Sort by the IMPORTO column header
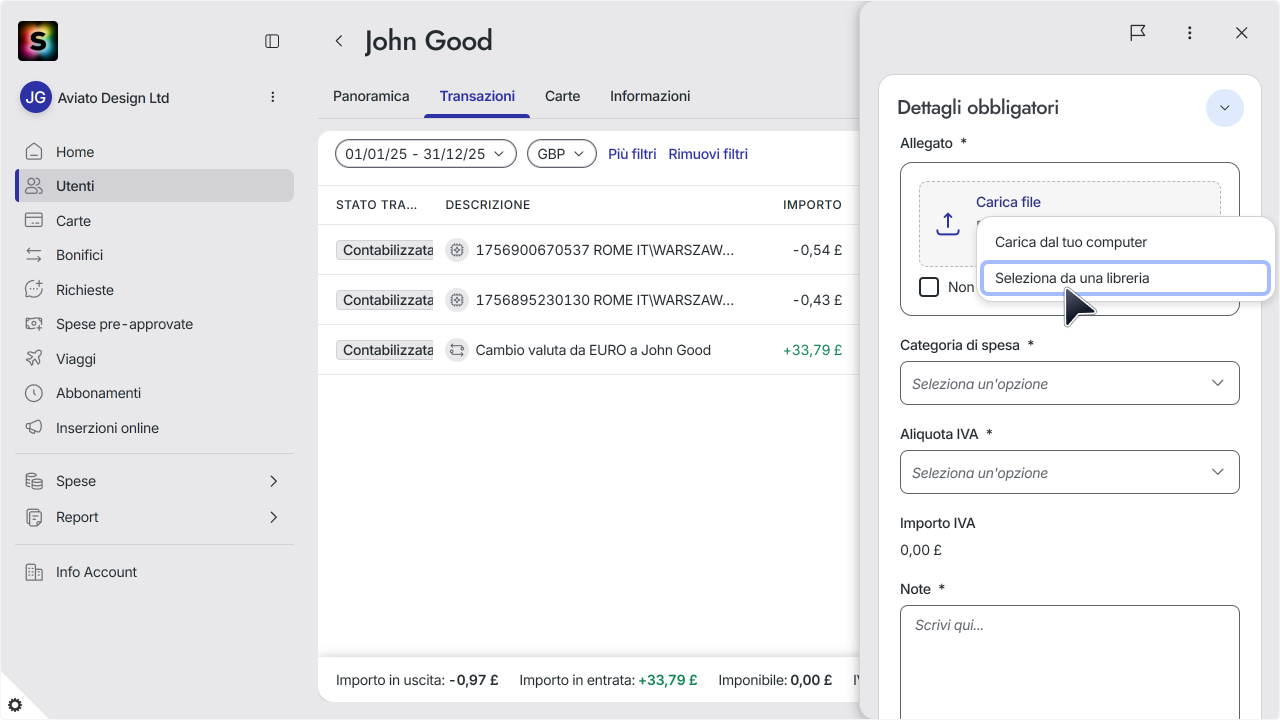 coord(812,205)
